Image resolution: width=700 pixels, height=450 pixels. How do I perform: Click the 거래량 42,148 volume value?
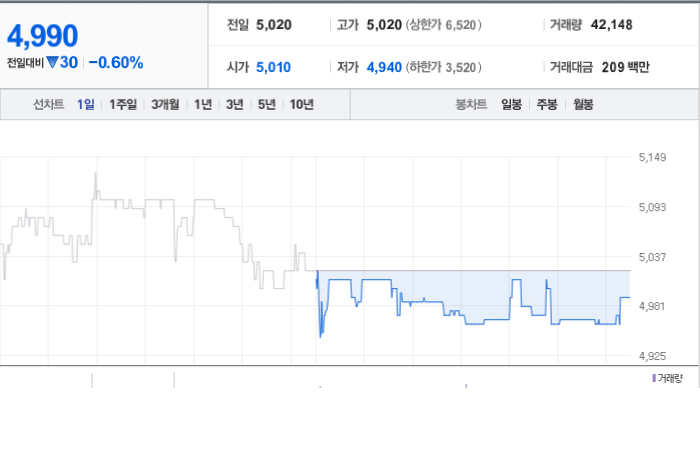[x=612, y=25]
